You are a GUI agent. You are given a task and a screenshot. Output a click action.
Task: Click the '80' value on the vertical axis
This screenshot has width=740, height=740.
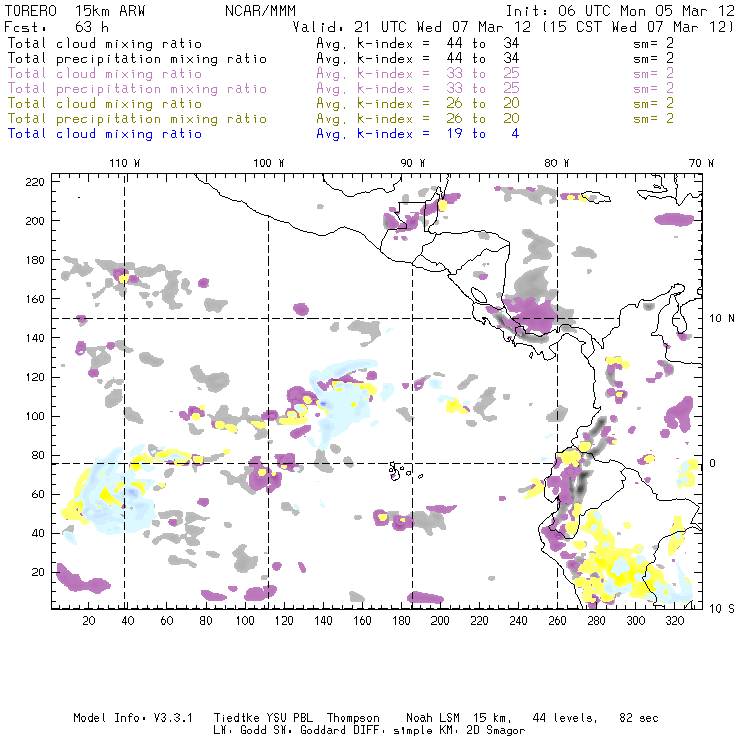39,455
